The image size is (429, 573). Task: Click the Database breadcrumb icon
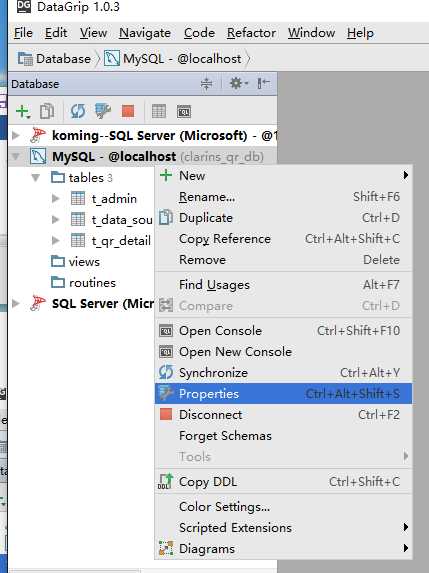(25, 58)
